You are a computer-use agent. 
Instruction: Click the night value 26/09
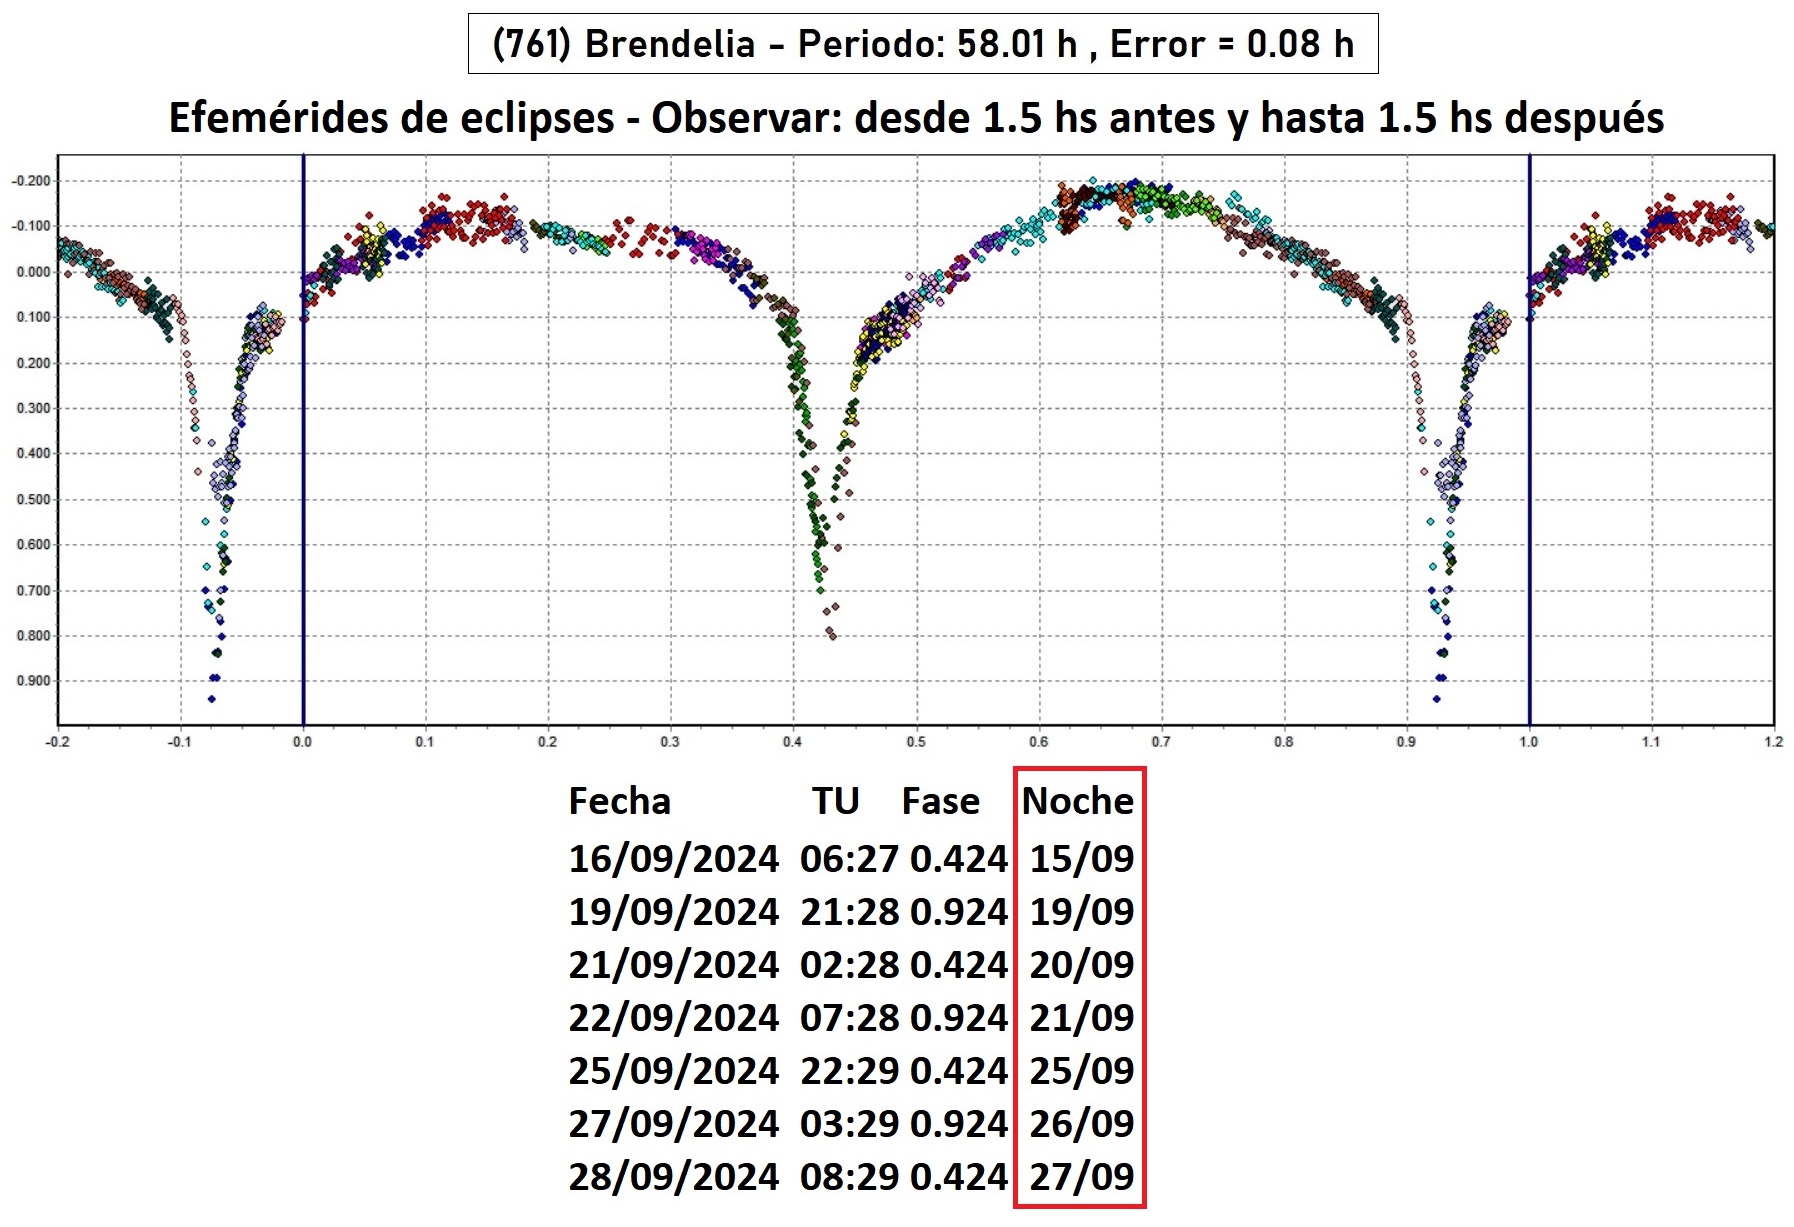1082,1124
